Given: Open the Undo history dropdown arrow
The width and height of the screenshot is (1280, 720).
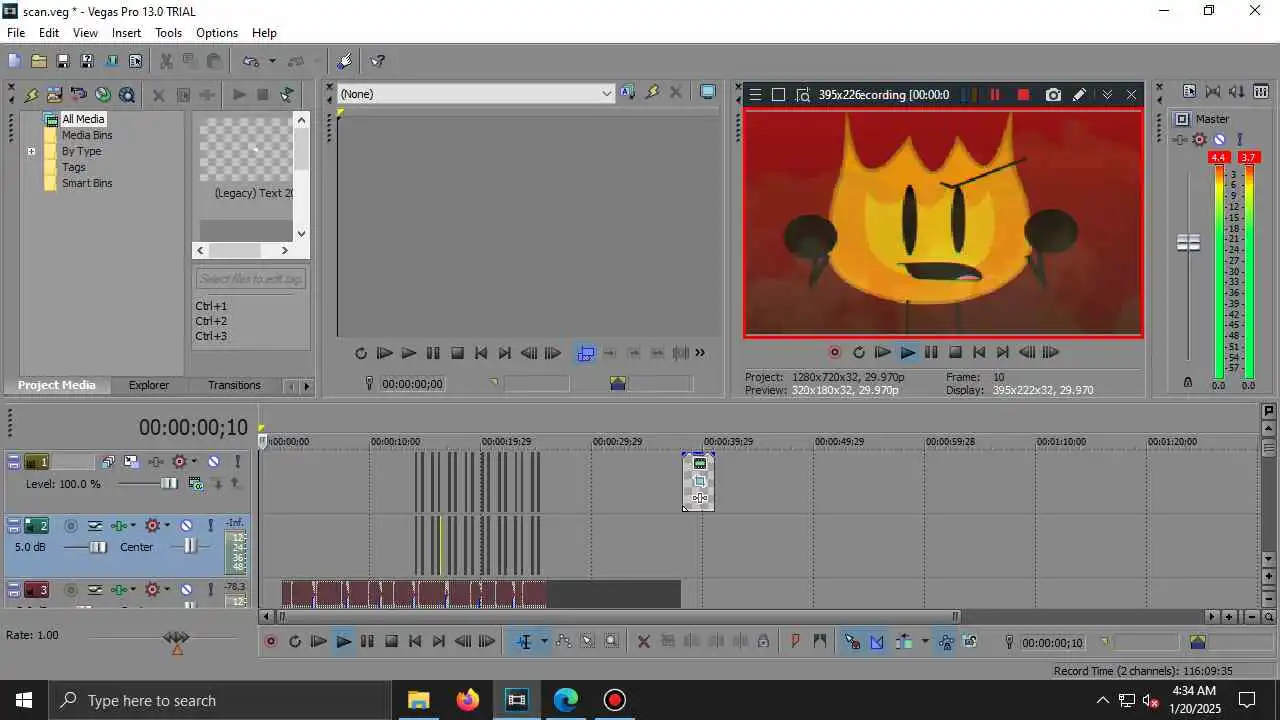Looking at the screenshot, I should [x=272, y=61].
